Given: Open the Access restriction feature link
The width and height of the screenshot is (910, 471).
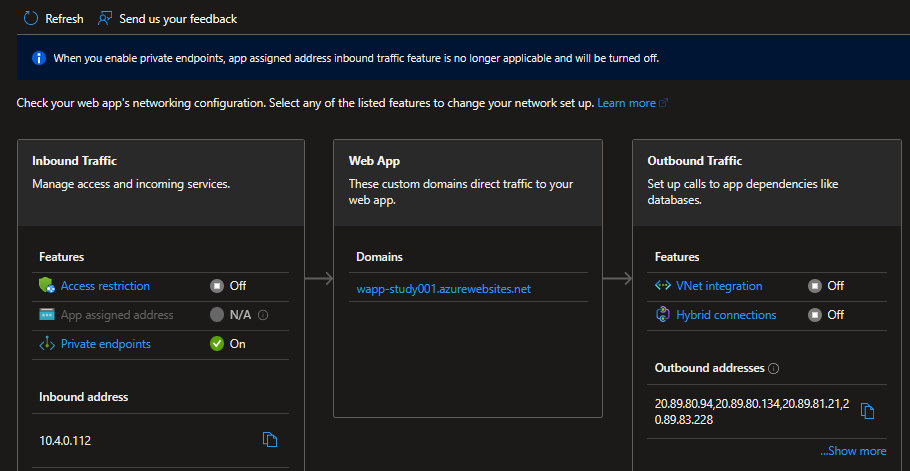Looking at the screenshot, I should [105, 286].
